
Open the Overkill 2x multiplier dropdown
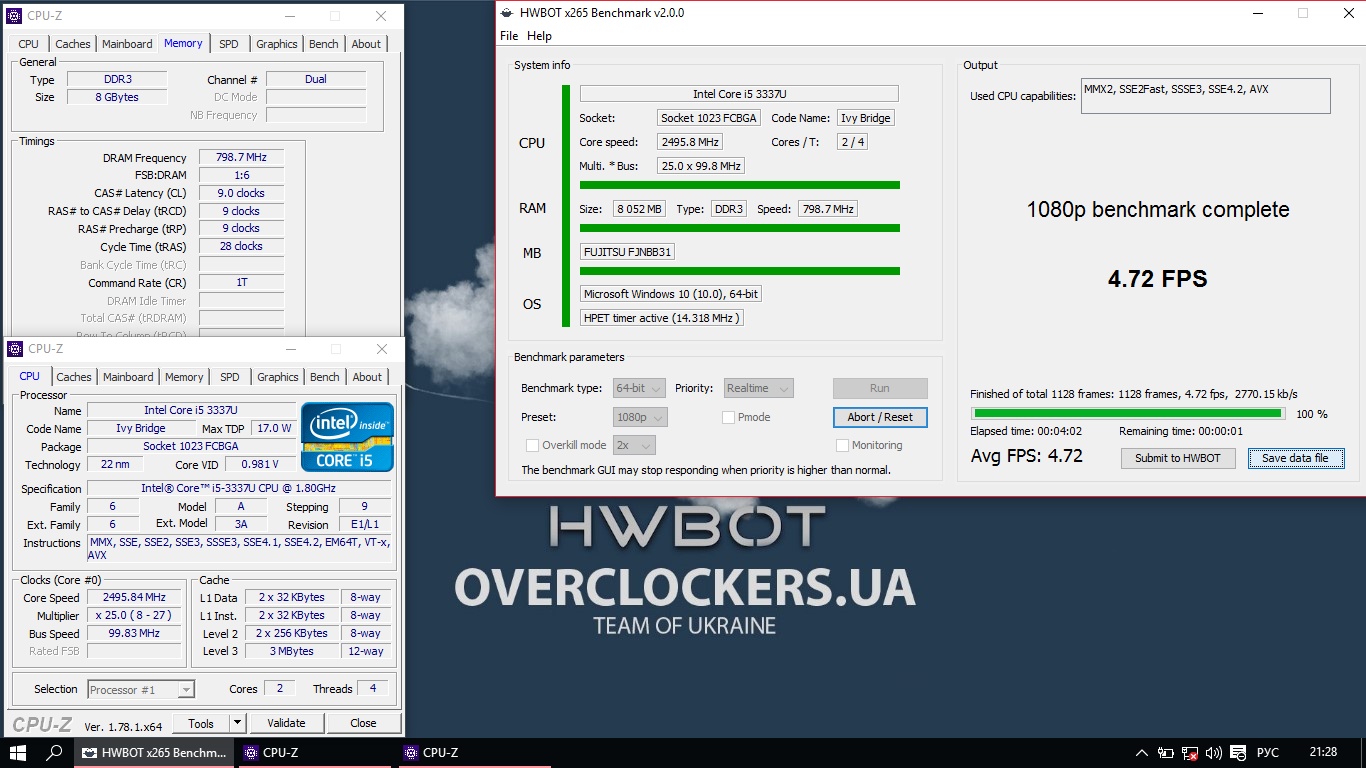[634, 445]
